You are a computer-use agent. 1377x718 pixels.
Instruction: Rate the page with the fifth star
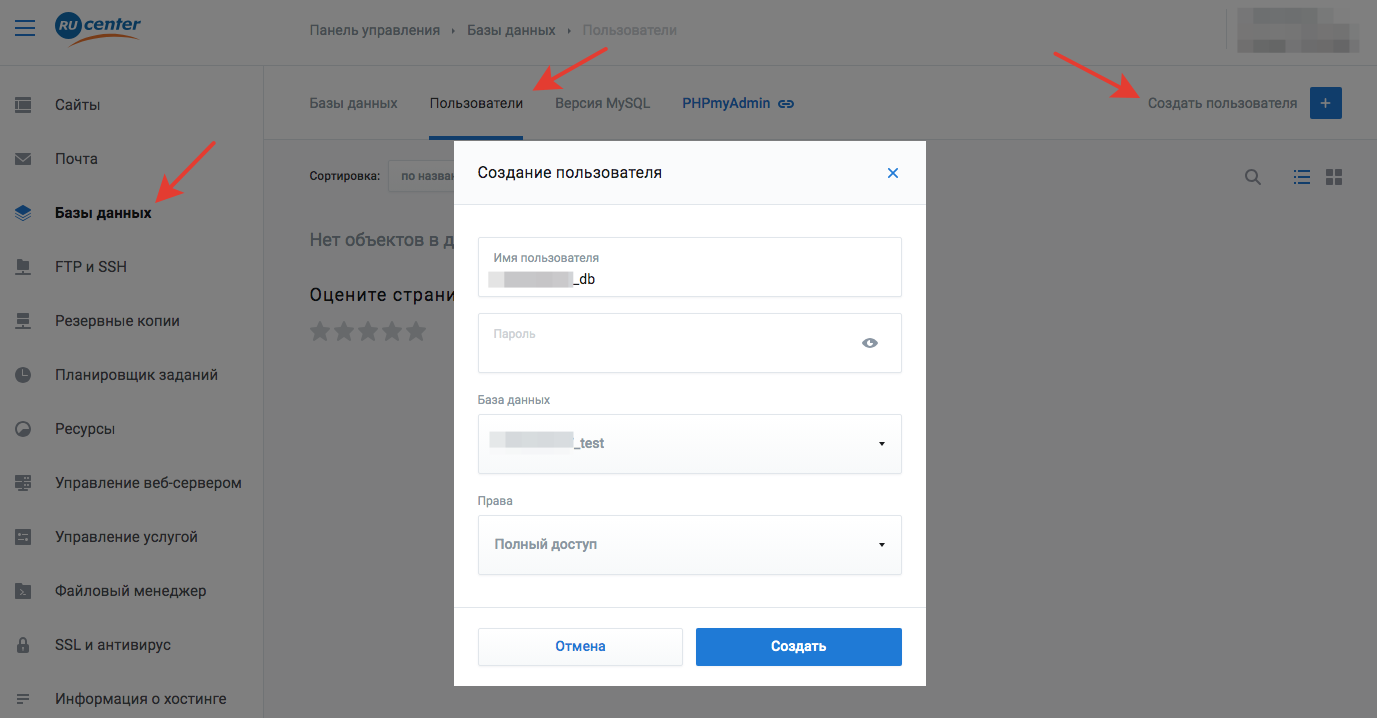pyautogui.click(x=415, y=331)
